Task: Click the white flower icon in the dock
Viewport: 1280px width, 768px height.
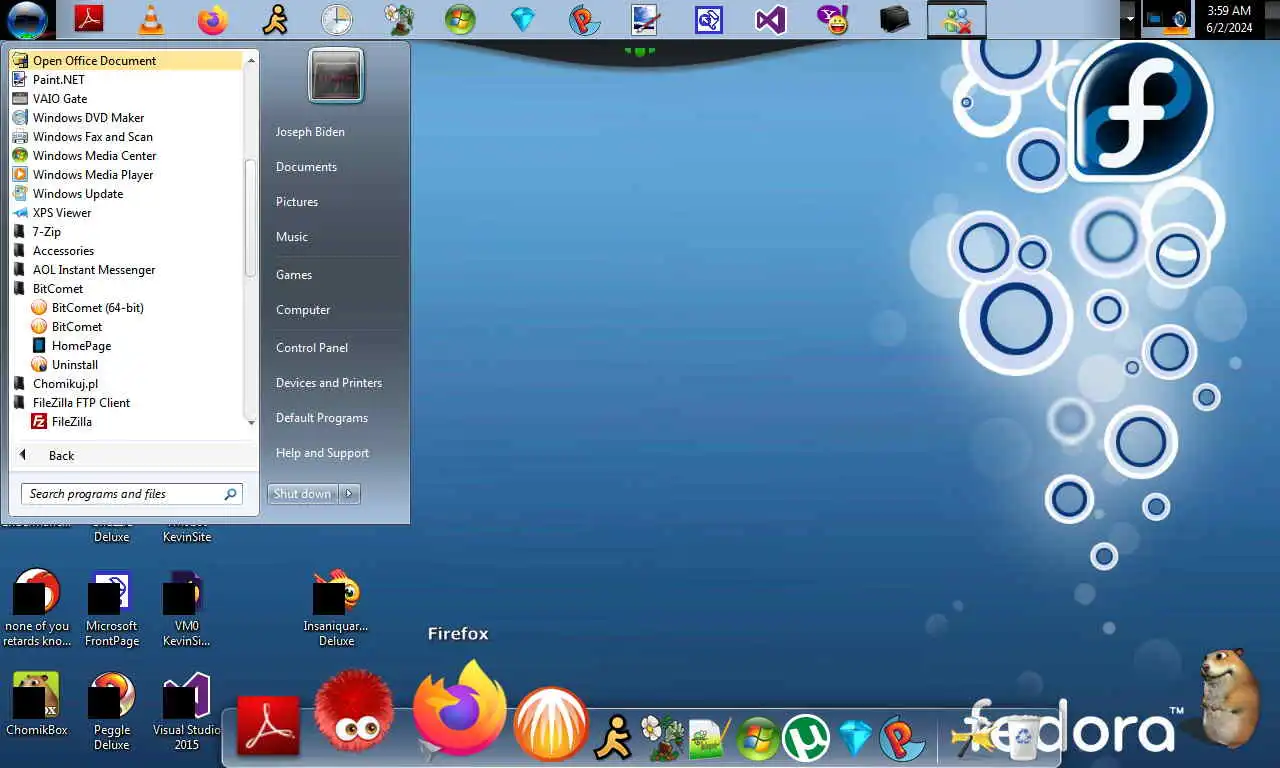Action: tap(661, 738)
